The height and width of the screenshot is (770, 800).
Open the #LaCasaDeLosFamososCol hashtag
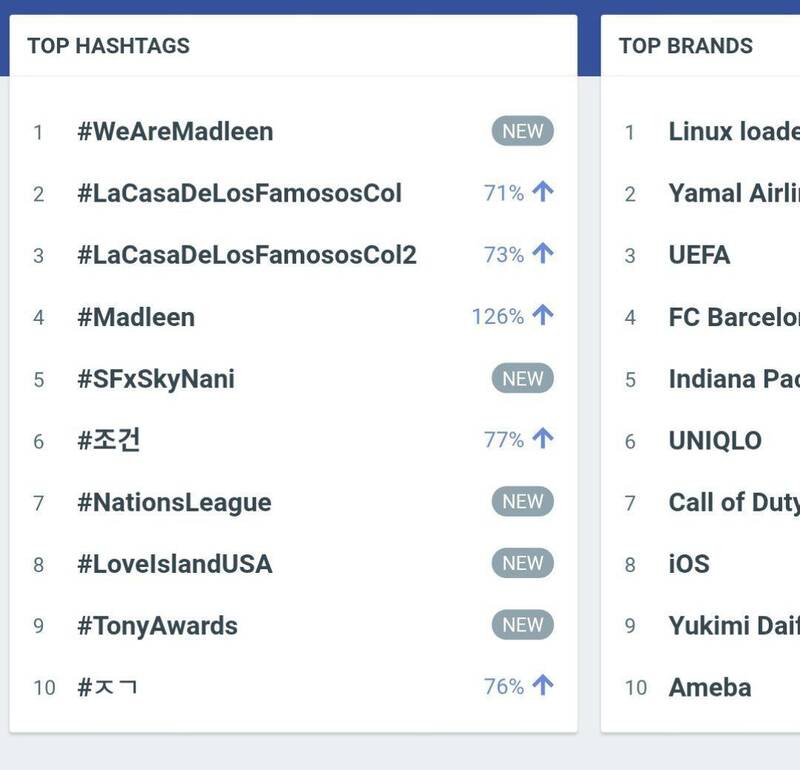tap(239, 193)
